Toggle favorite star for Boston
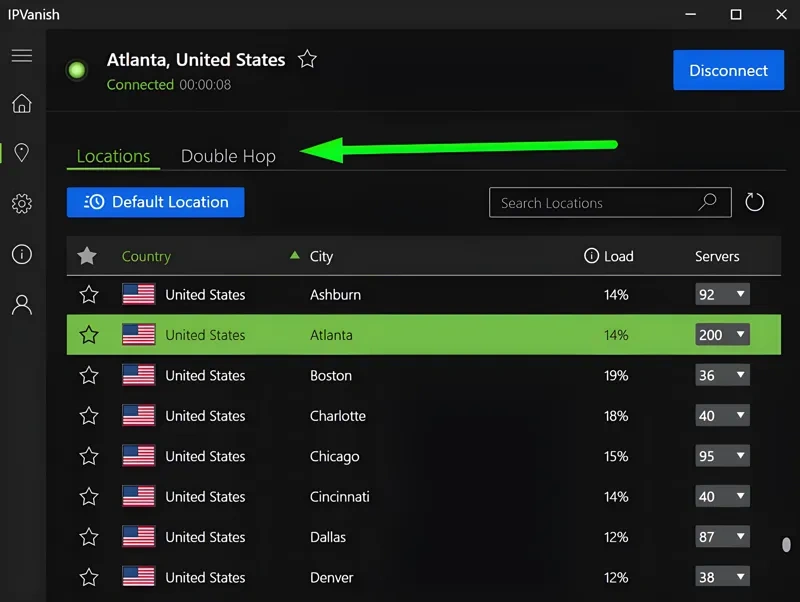The height and width of the screenshot is (602, 800). pos(89,375)
